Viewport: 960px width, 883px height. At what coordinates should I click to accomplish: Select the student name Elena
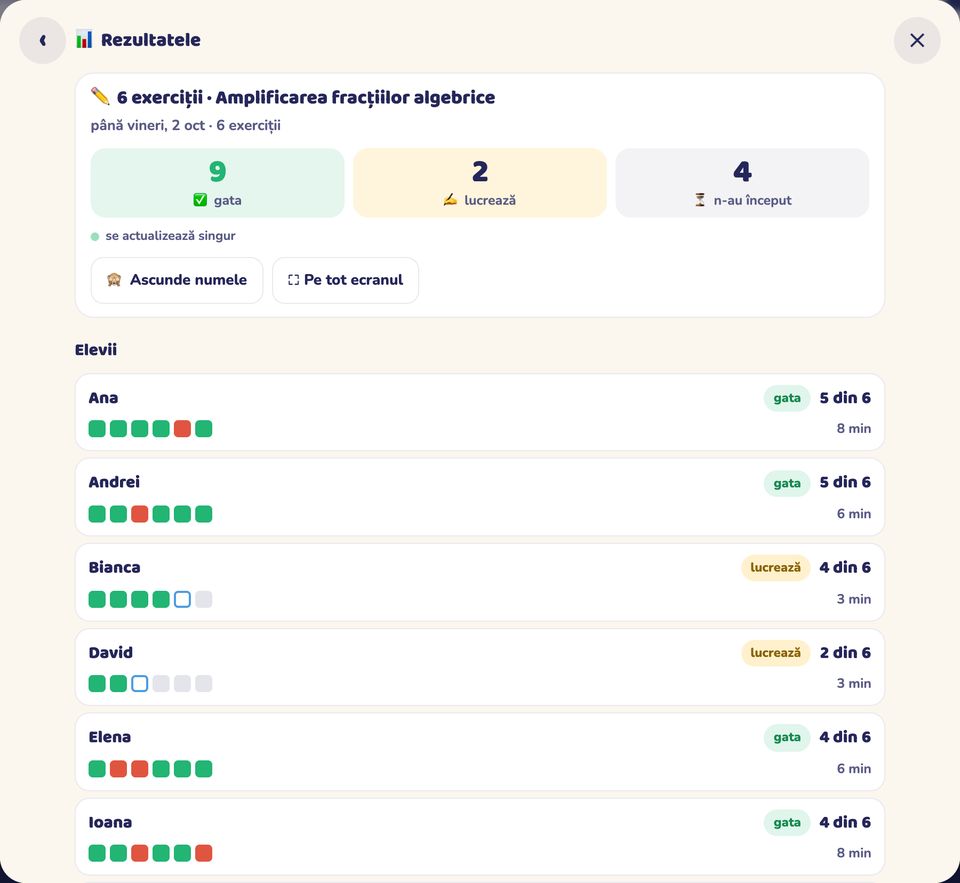pos(110,737)
